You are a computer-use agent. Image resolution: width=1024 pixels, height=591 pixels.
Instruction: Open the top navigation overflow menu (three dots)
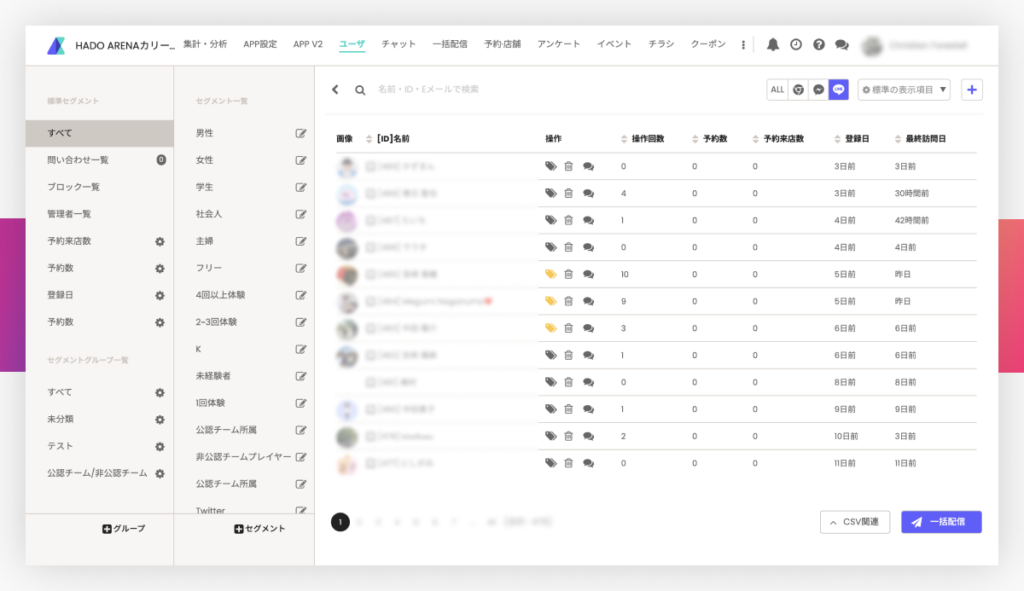[x=743, y=45]
